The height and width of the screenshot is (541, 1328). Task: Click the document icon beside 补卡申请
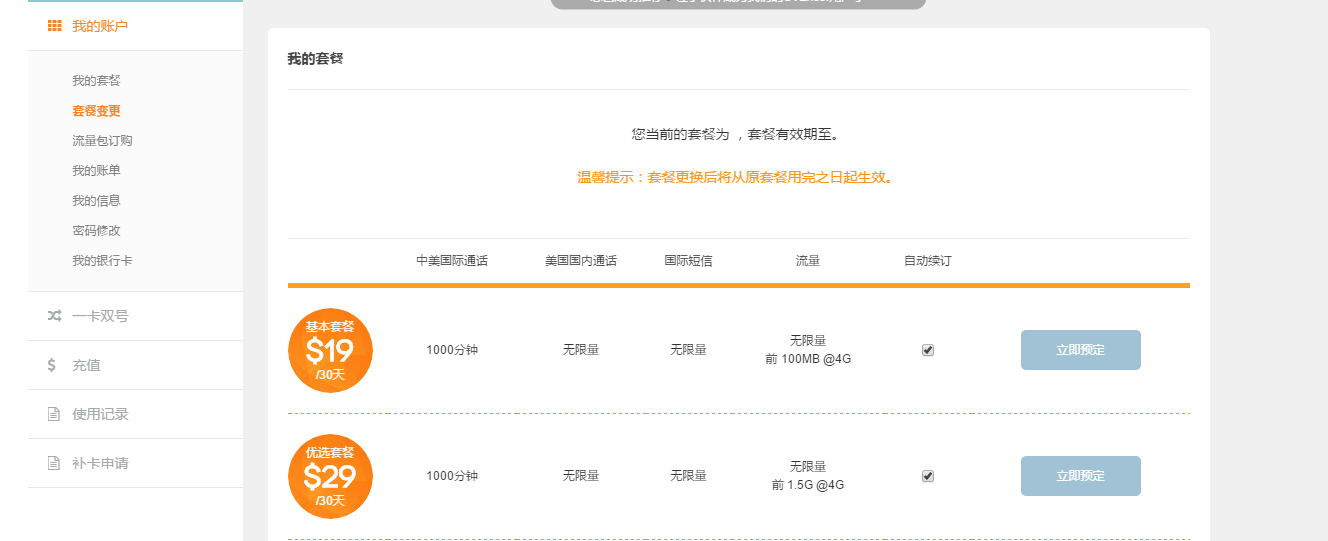pos(54,463)
